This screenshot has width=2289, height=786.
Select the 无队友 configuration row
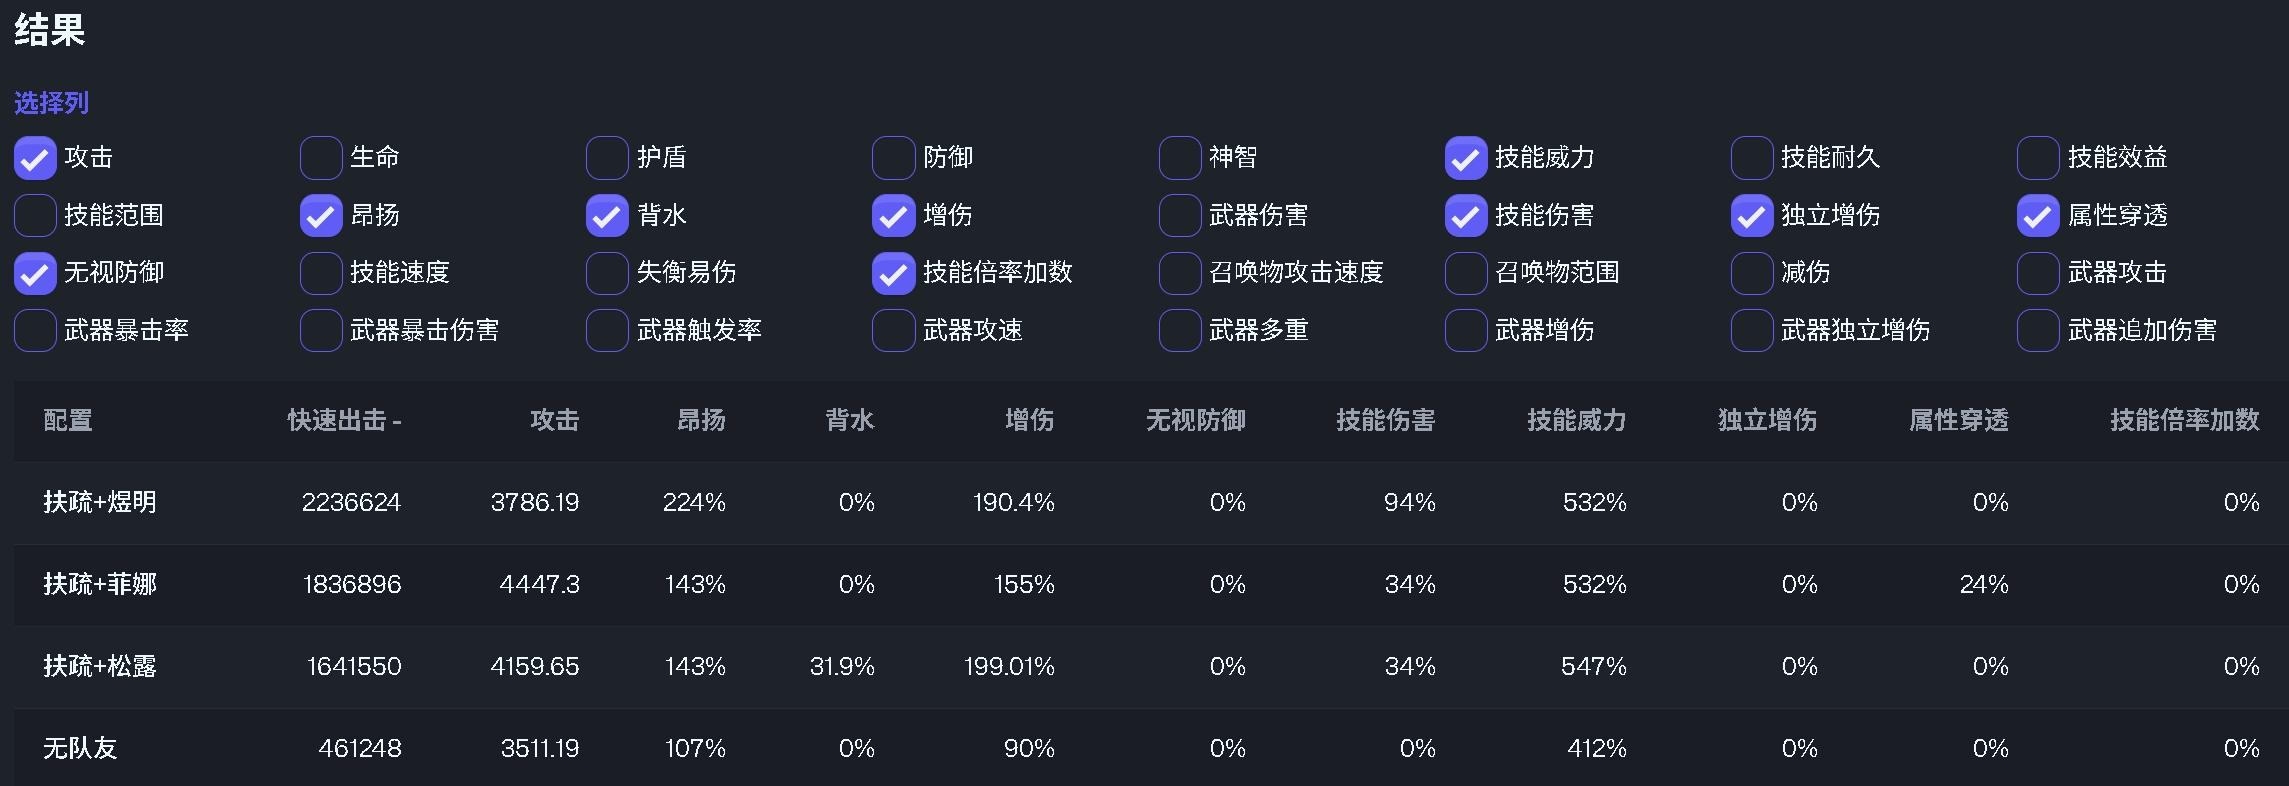coord(80,748)
